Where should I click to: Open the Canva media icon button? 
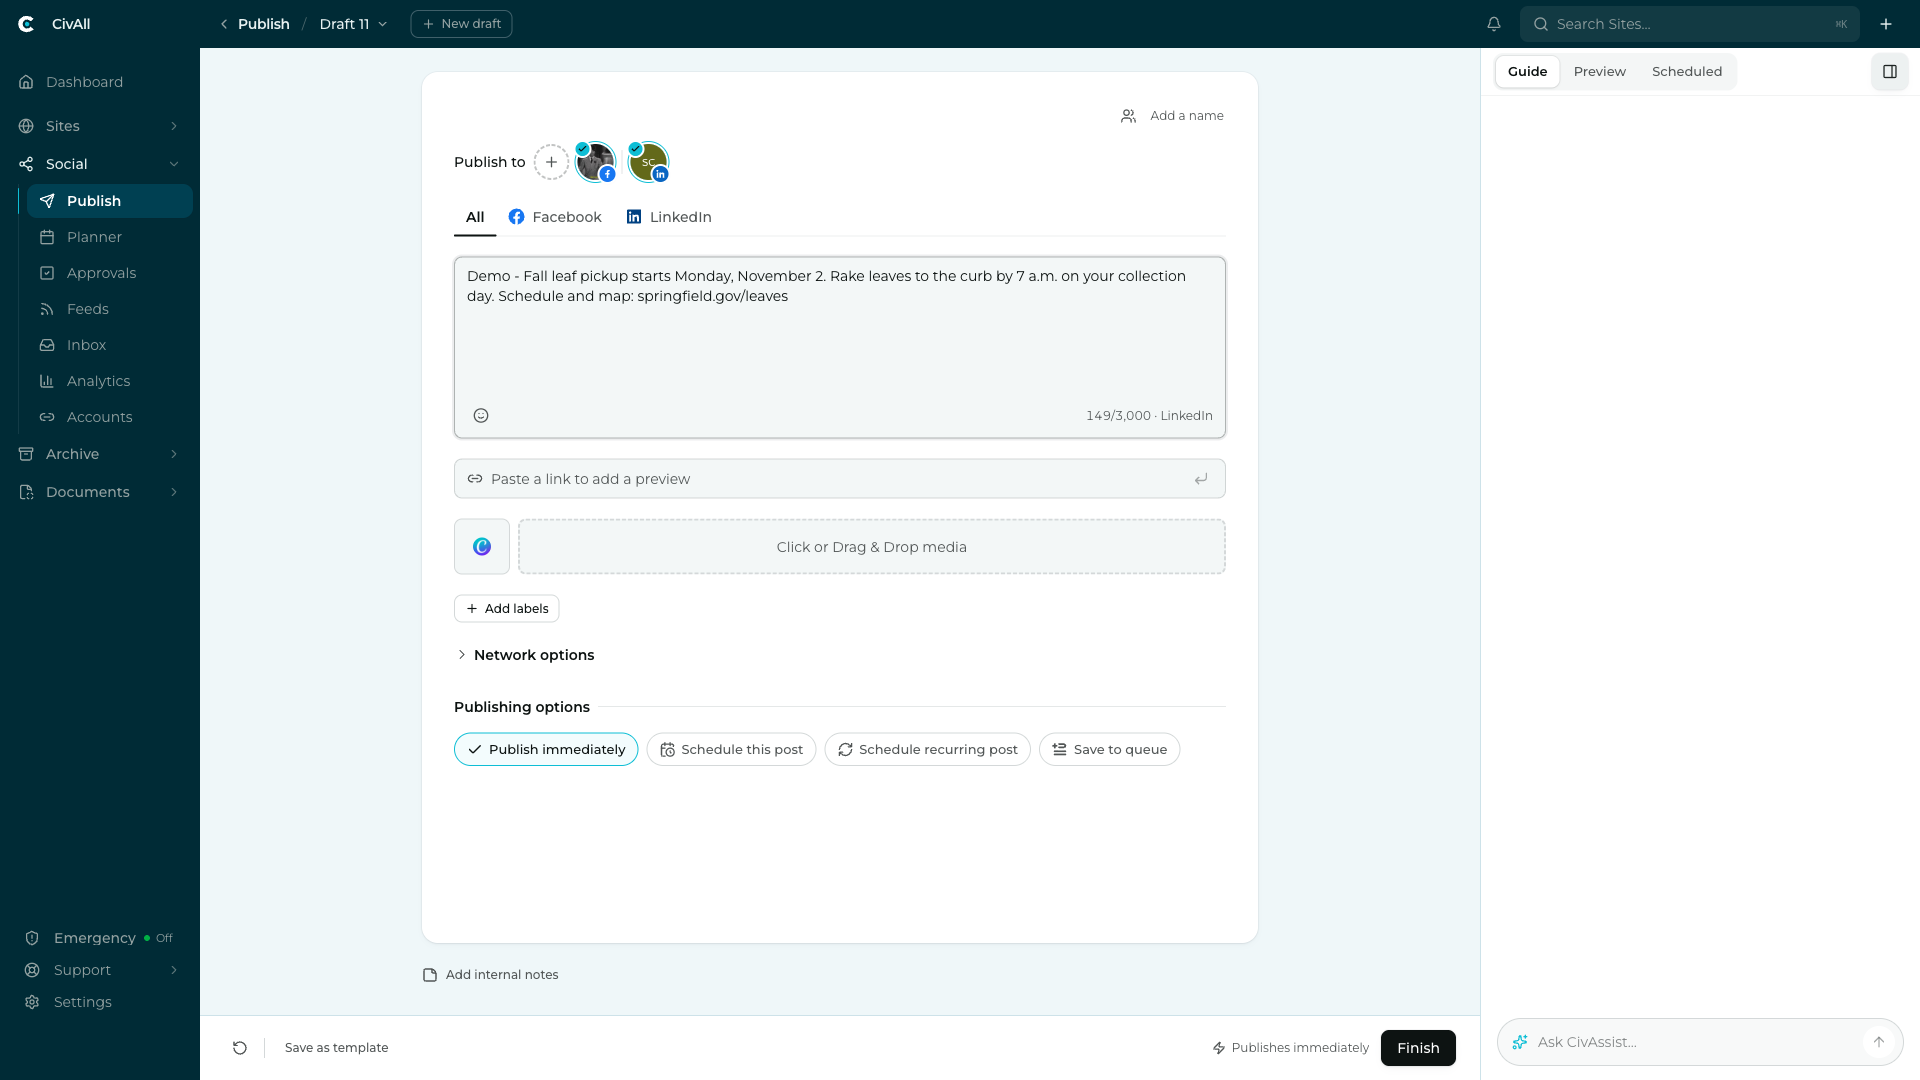[x=482, y=547]
